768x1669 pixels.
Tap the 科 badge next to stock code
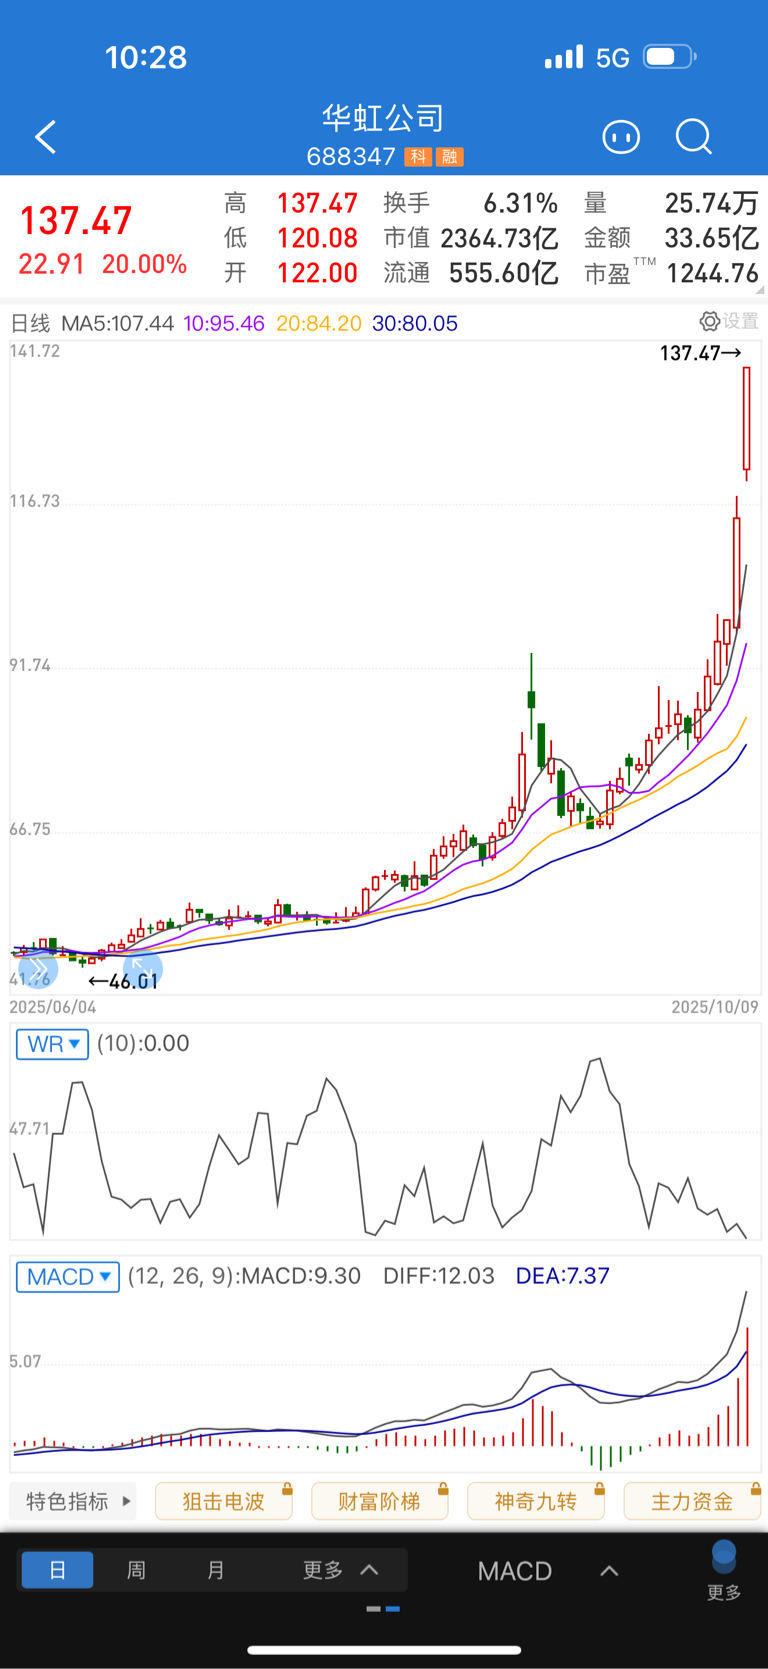(418, 157)
